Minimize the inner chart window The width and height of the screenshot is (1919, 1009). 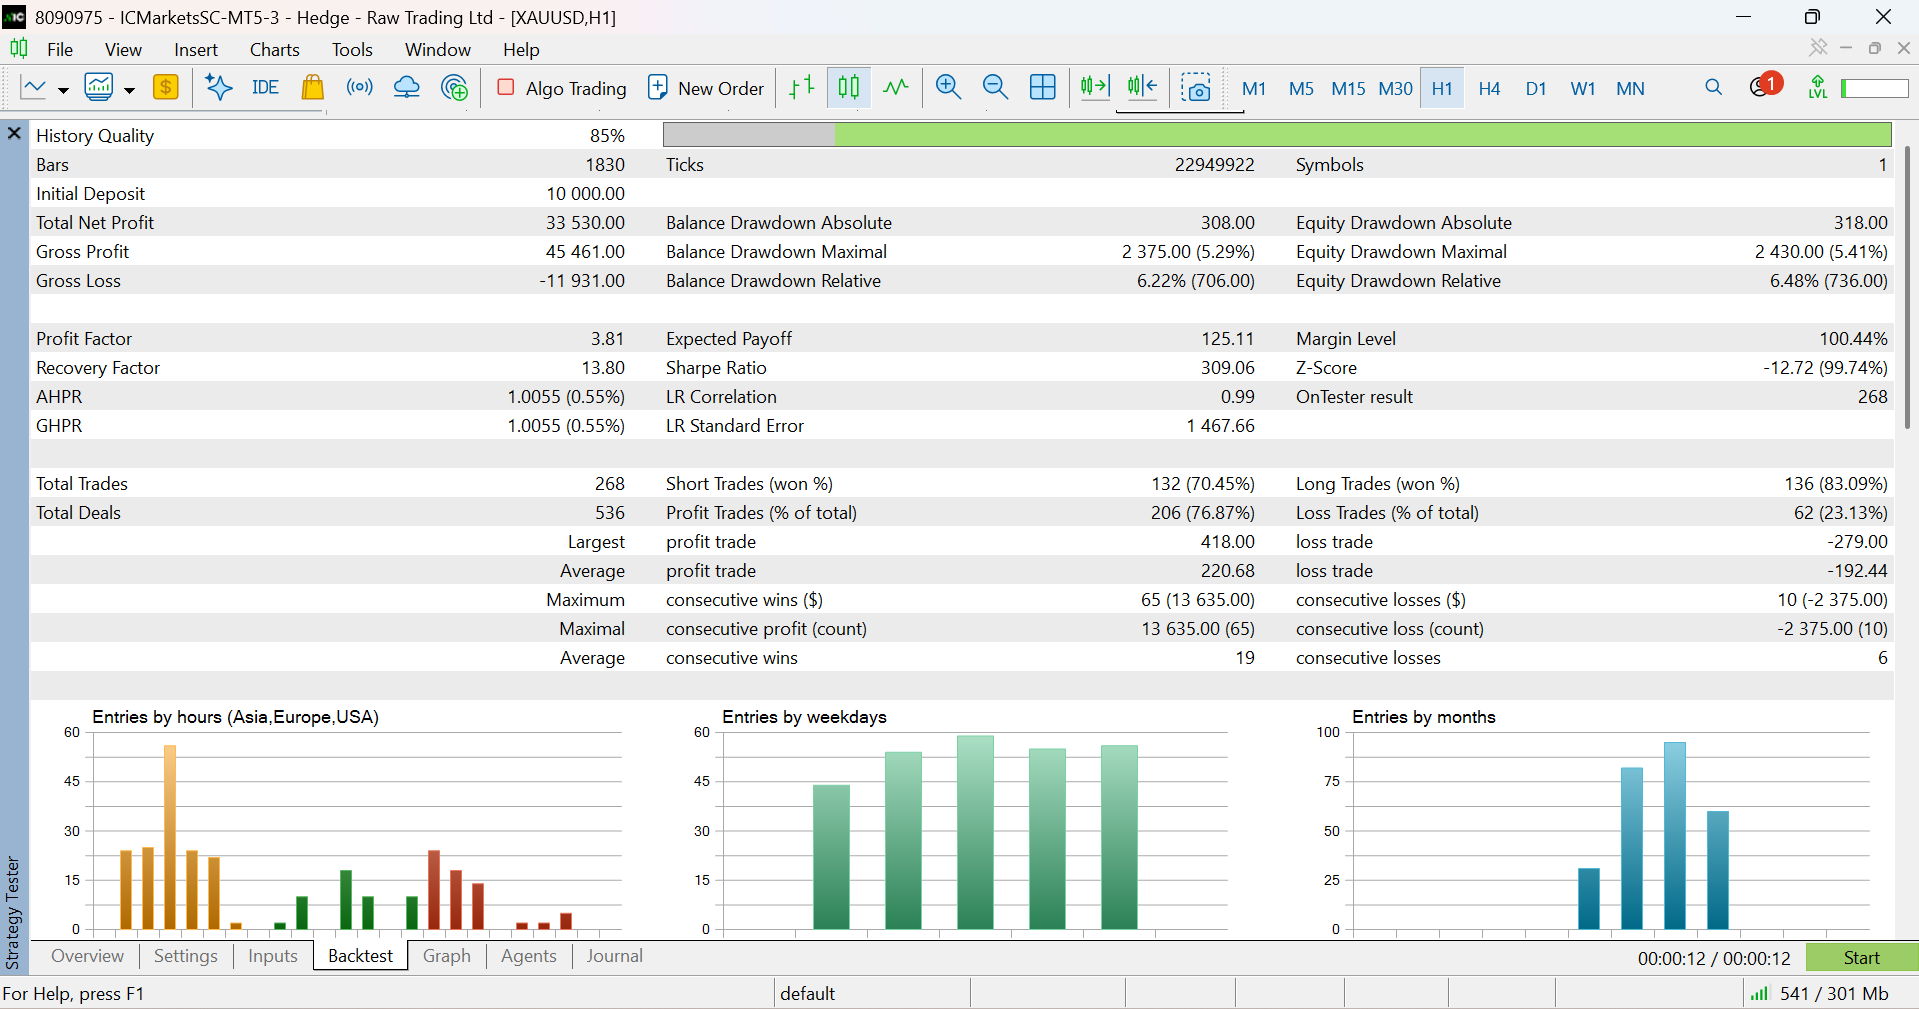click(x=1847, y=48)
